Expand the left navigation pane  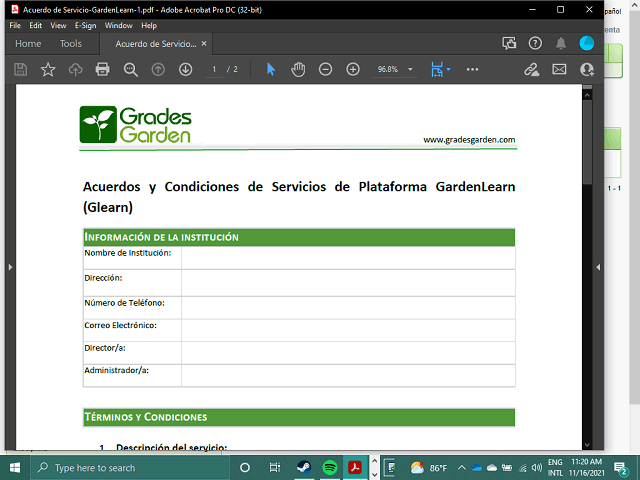(10, 267)
